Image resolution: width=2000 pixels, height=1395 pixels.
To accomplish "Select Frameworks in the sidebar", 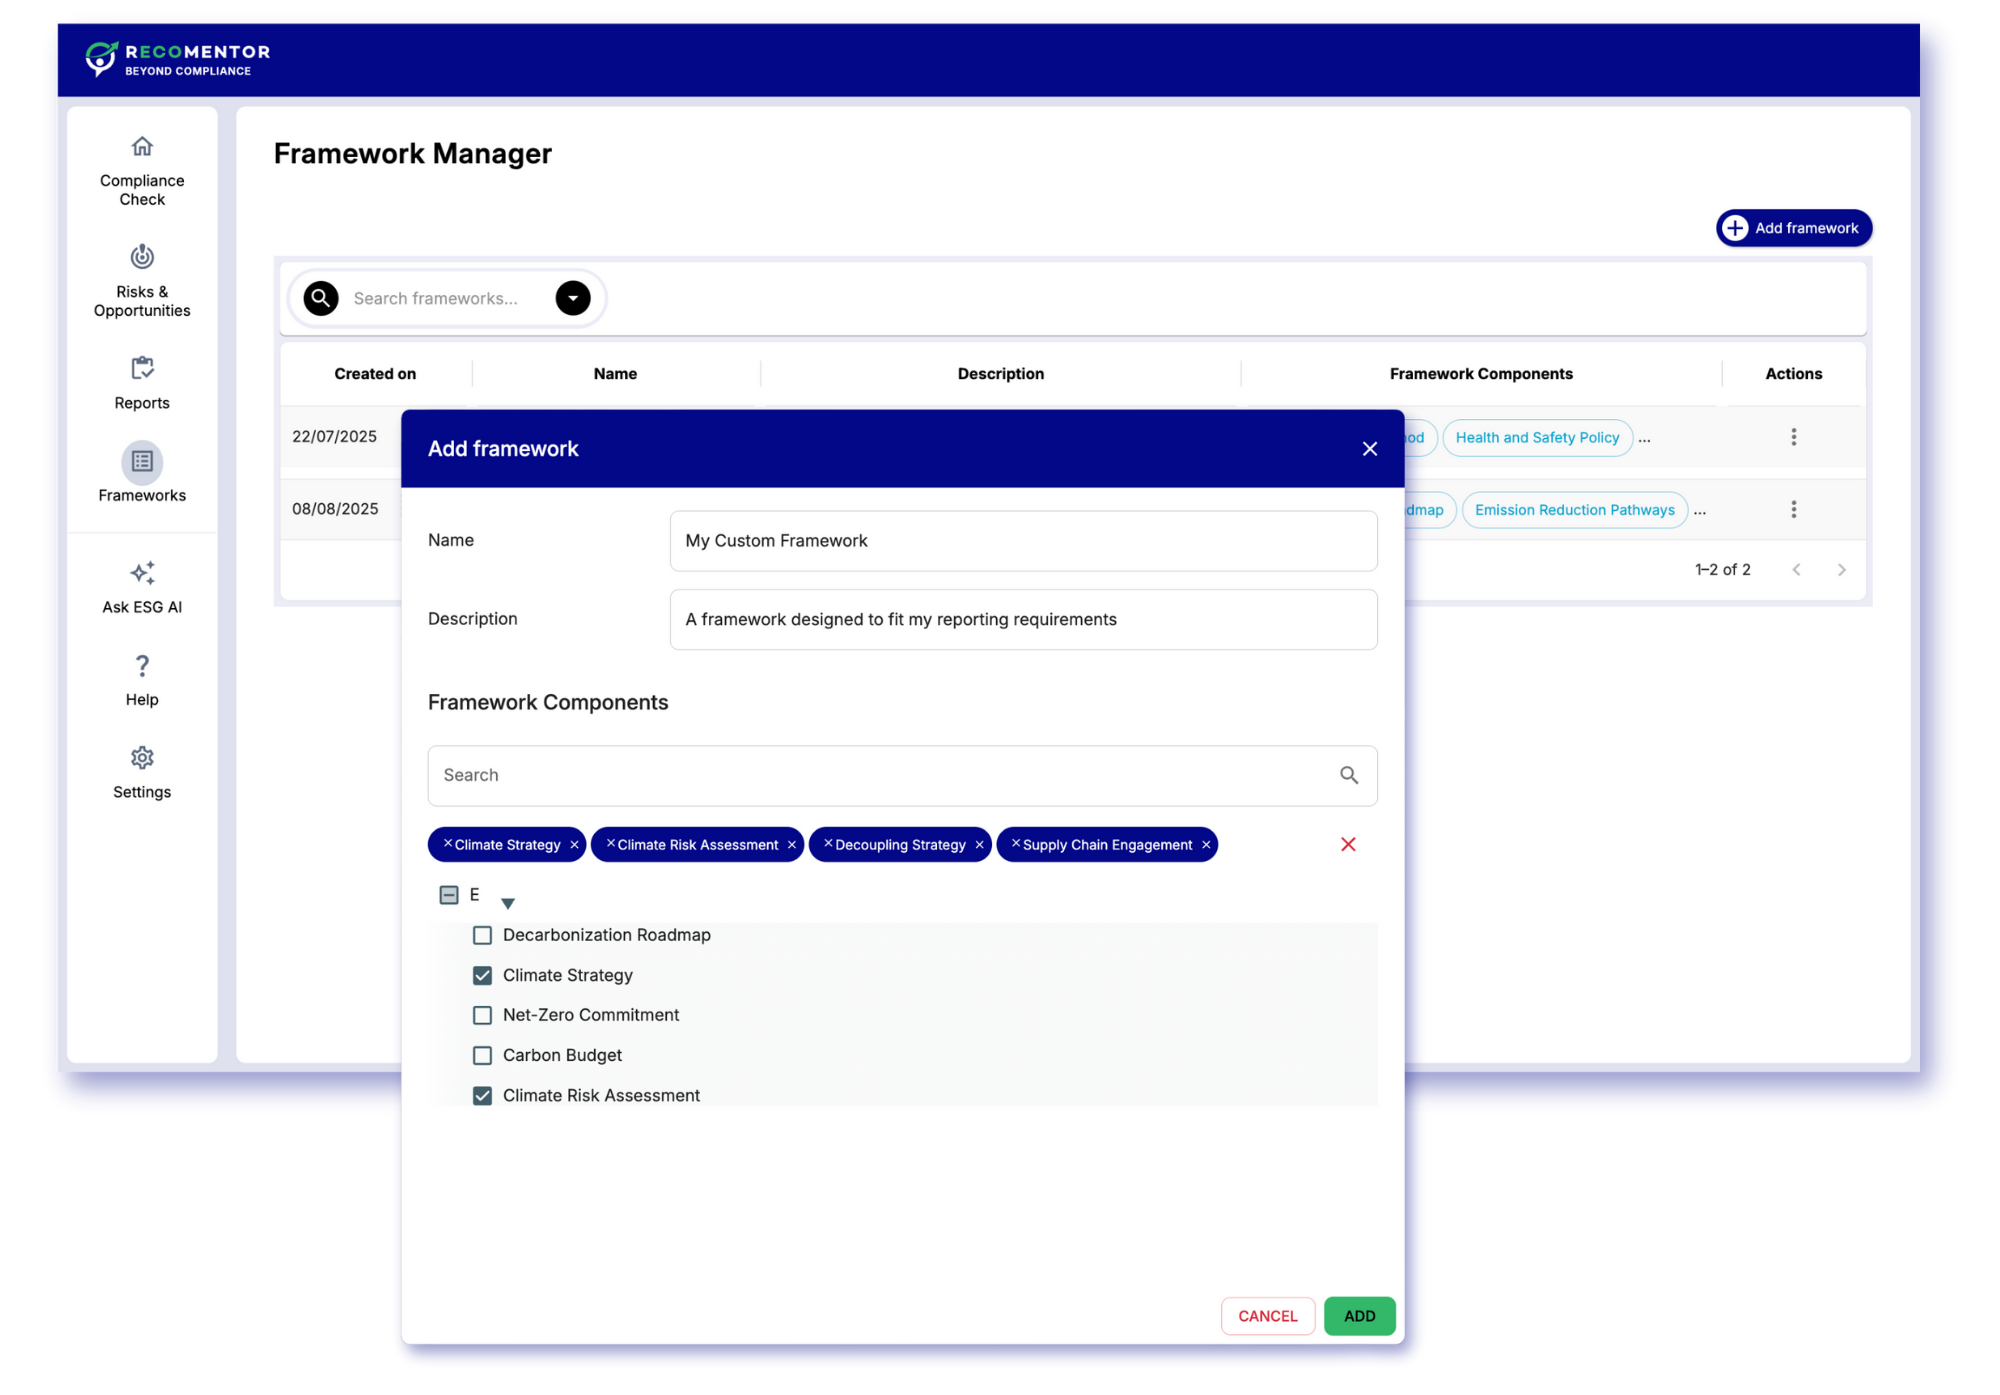I will 142,463.
